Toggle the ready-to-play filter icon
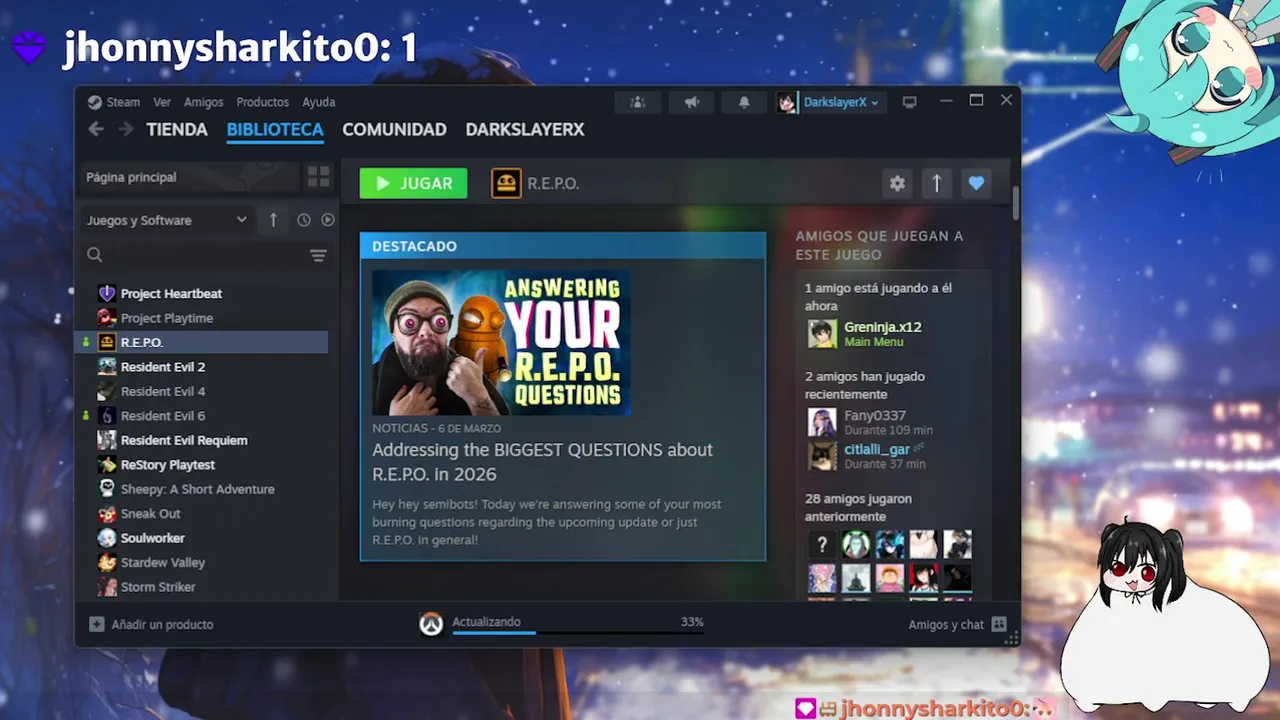 [x=327, y=220]
